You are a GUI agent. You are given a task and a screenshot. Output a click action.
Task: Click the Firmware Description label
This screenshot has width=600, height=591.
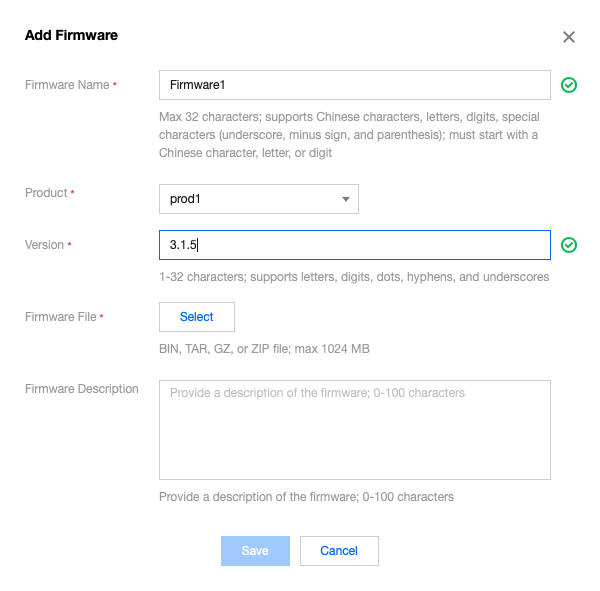[81, 388]
